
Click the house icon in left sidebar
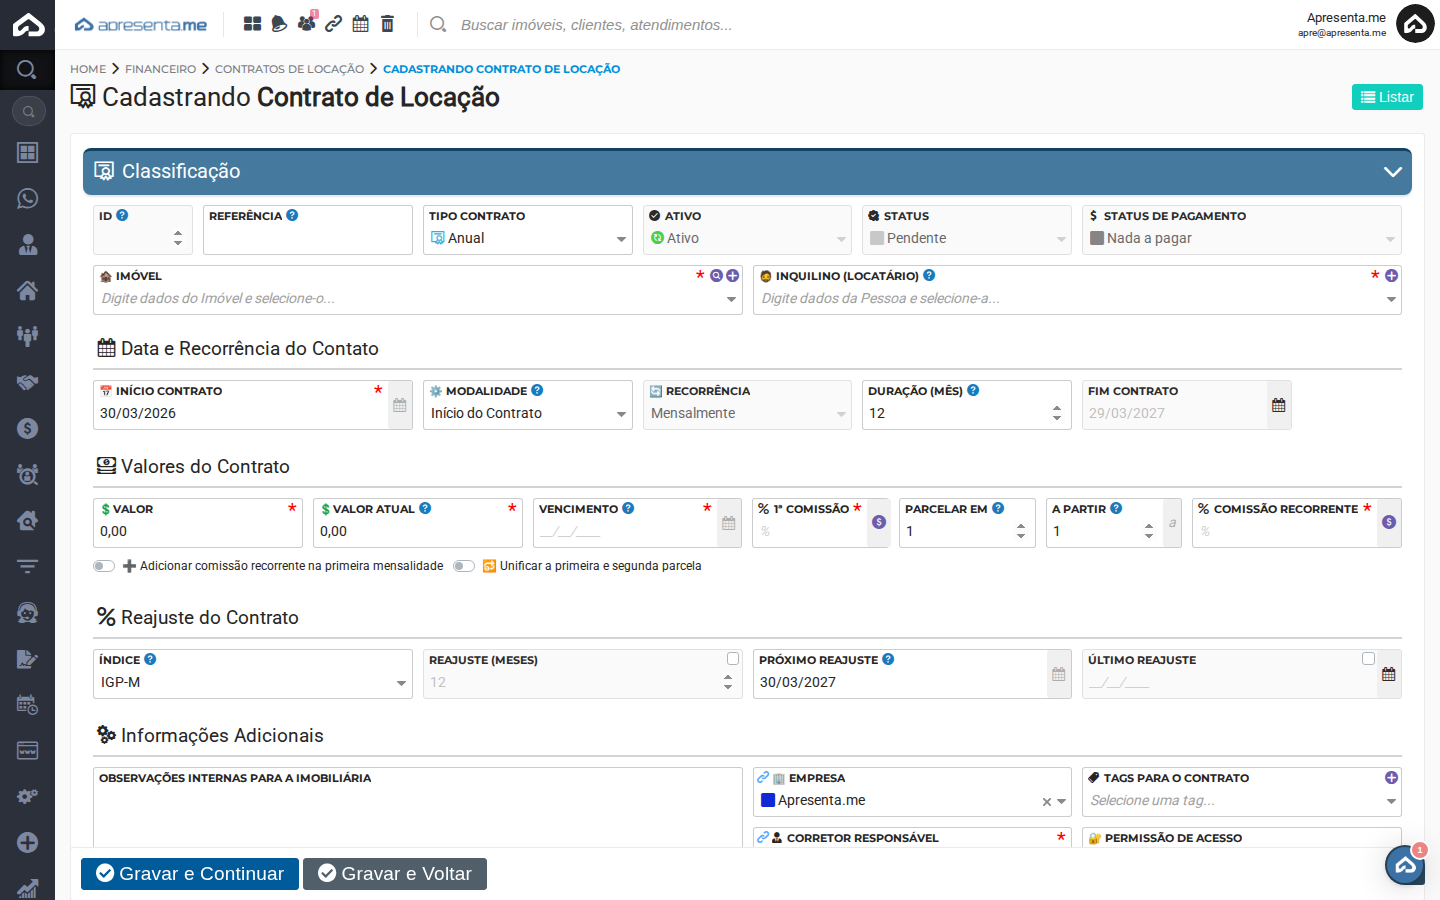pos(27,290)
